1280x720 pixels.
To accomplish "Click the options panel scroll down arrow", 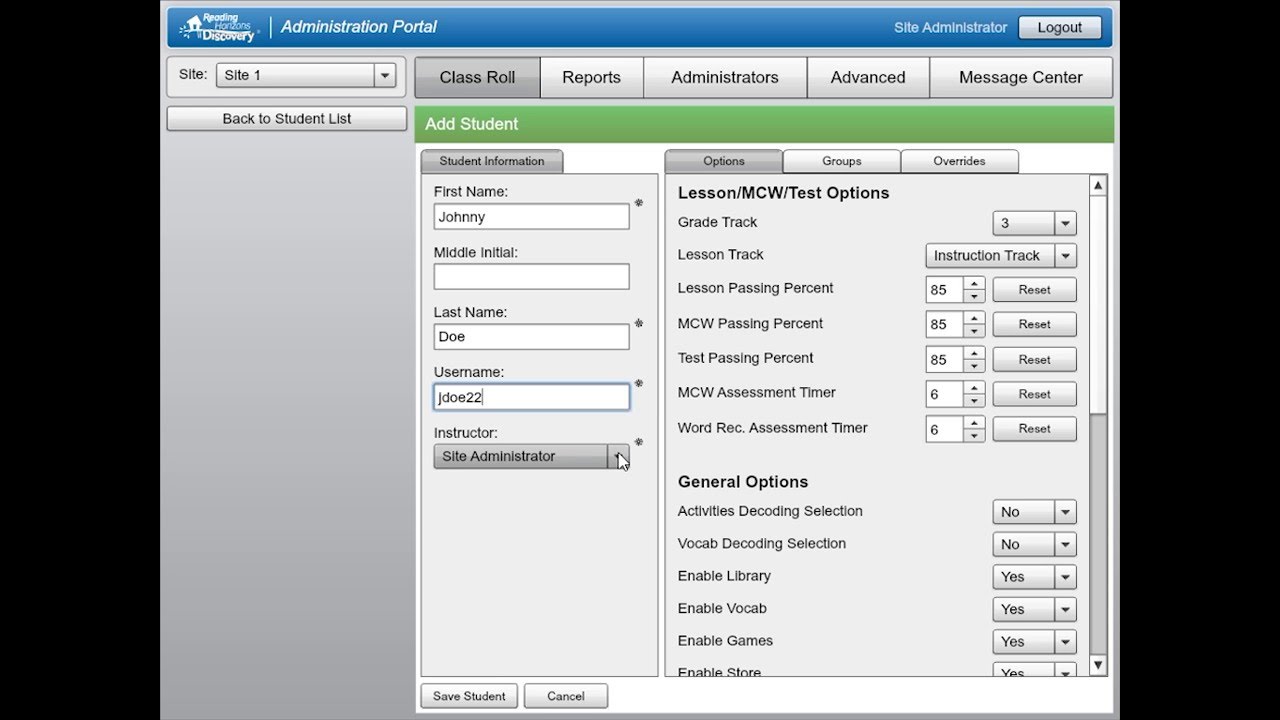I will click(x=1098, y=665).
